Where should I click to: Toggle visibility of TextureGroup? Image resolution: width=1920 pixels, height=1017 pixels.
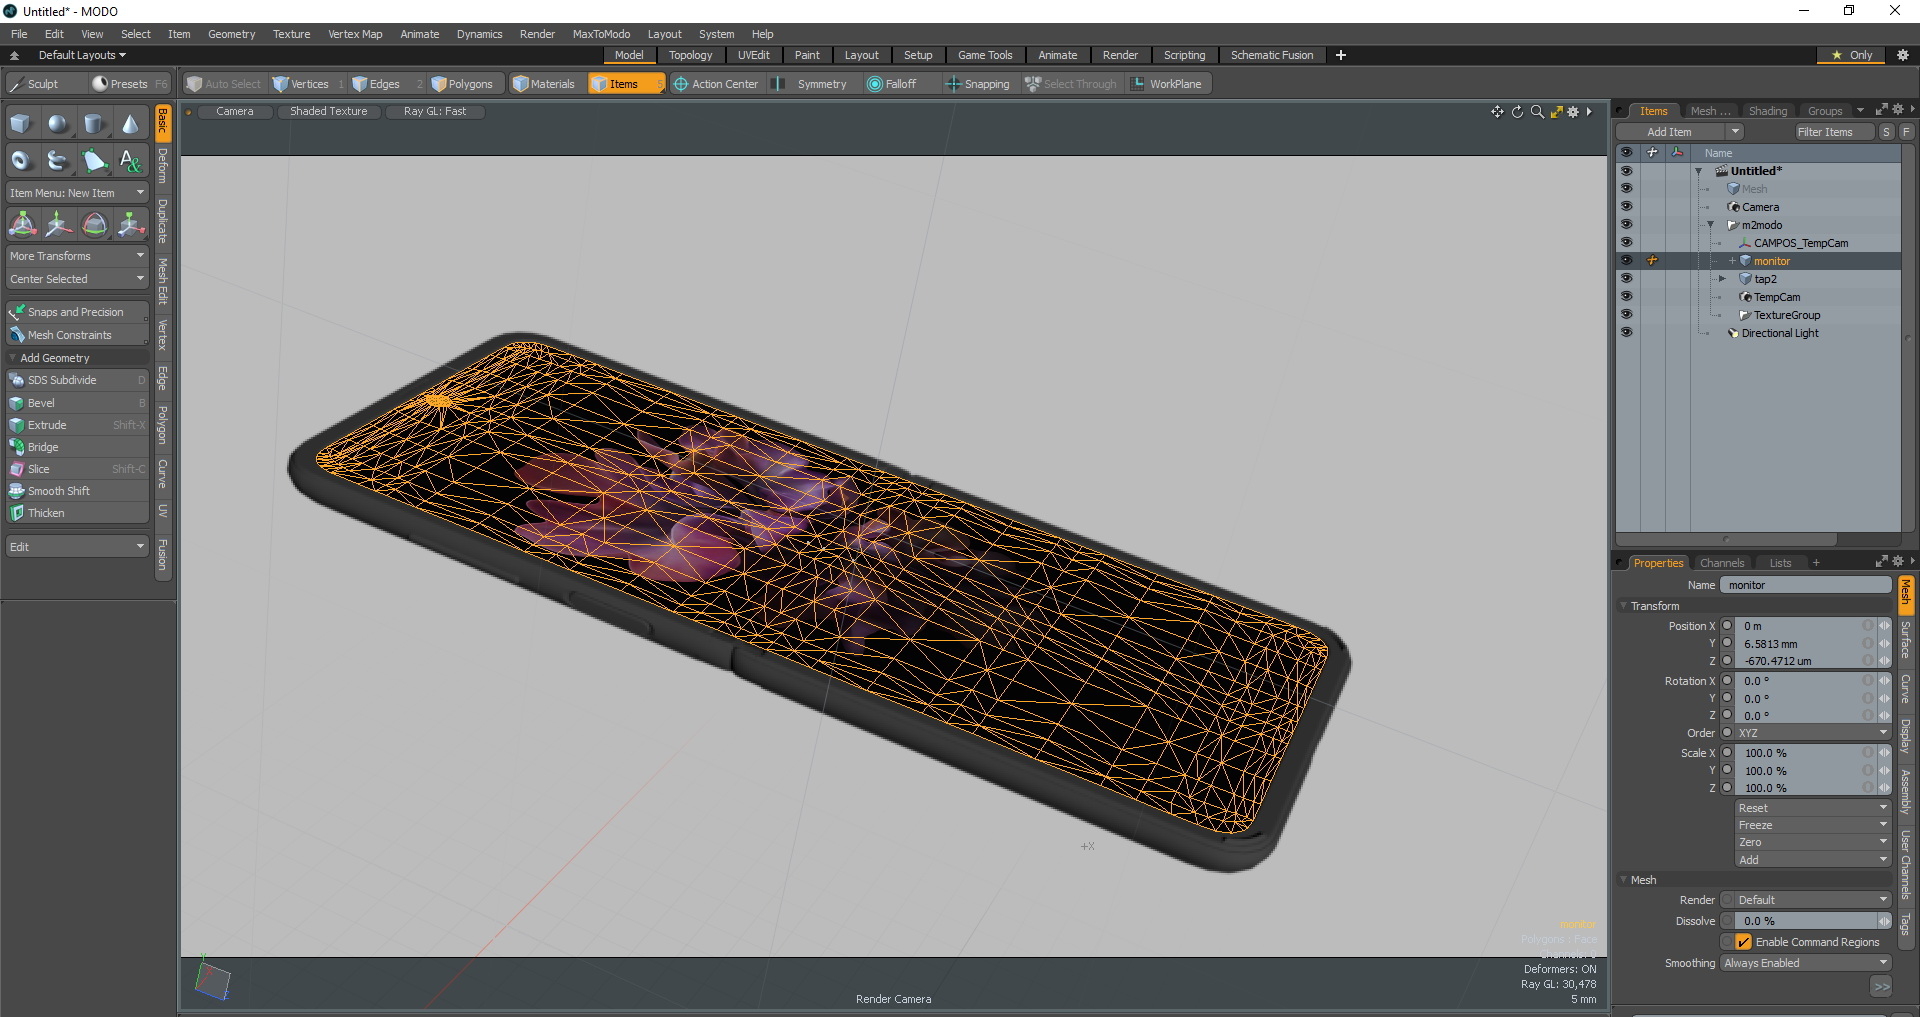tap(1626, 315)
